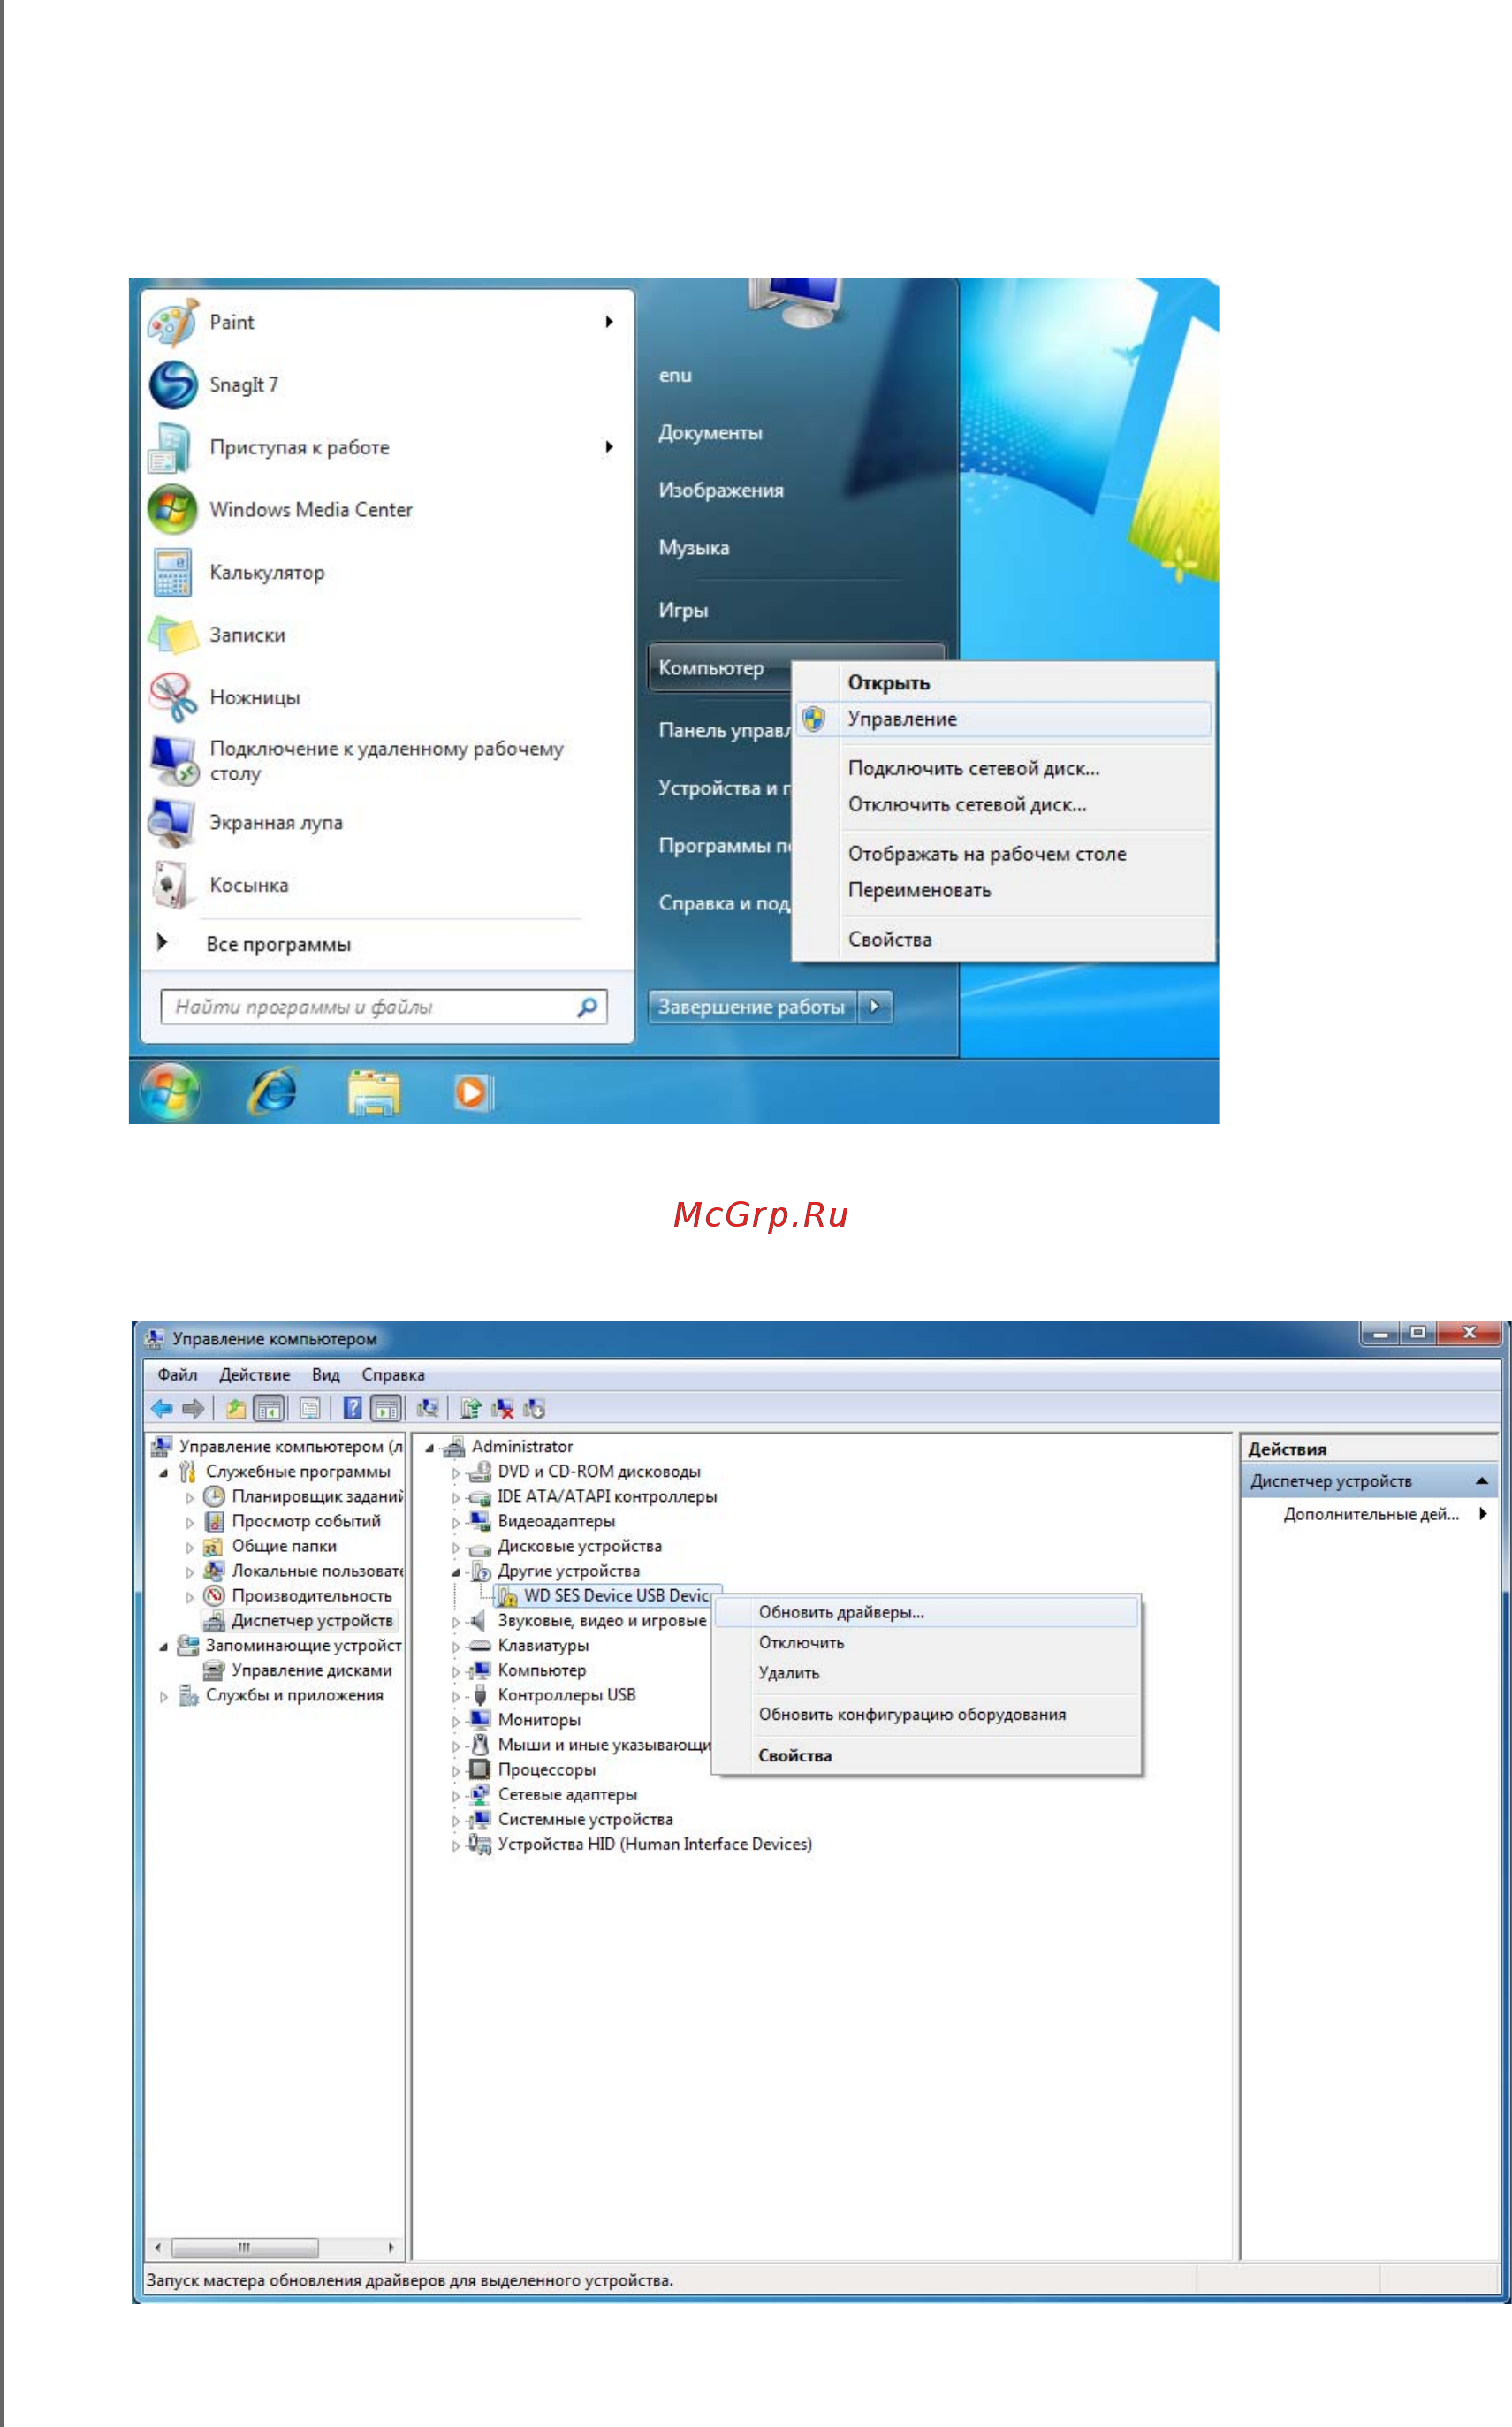Expand DVD и CD-ROM дисководы node

[456, 1472]
